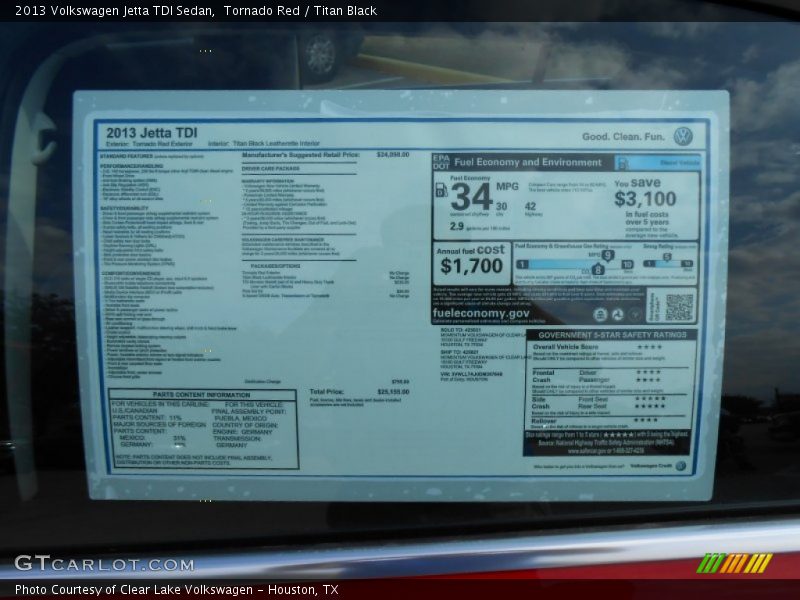Viewport: 800px width, 600px height.
Task: Click the first round seal beside fueleconomy.gov
Action: point(600,314)
